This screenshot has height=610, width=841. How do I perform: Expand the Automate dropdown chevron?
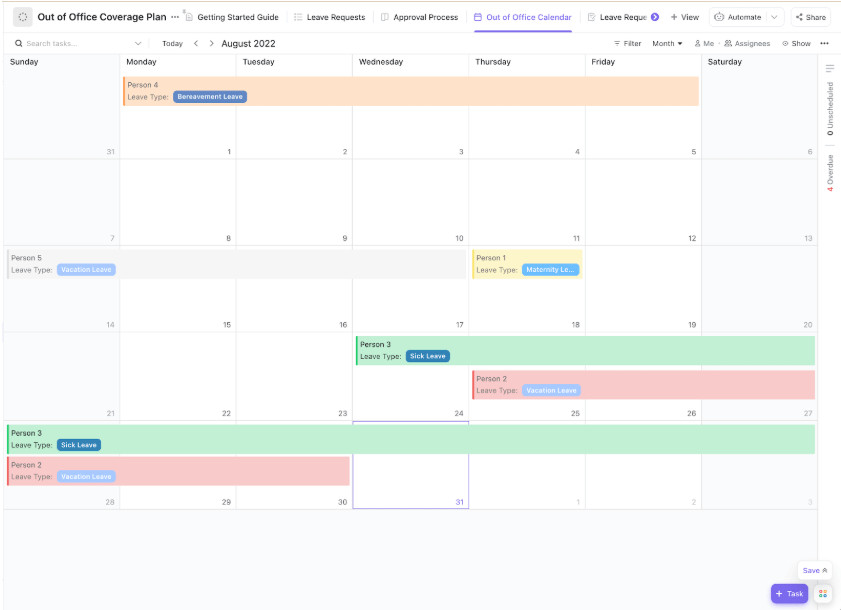tap(774, 17)
